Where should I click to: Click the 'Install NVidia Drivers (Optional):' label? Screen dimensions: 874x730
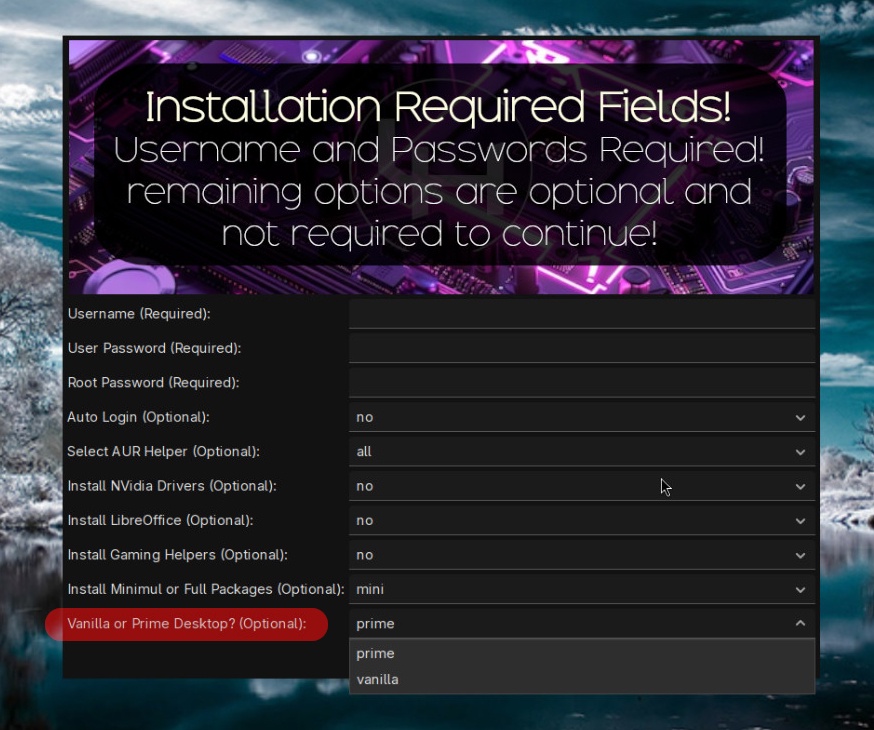171,486
